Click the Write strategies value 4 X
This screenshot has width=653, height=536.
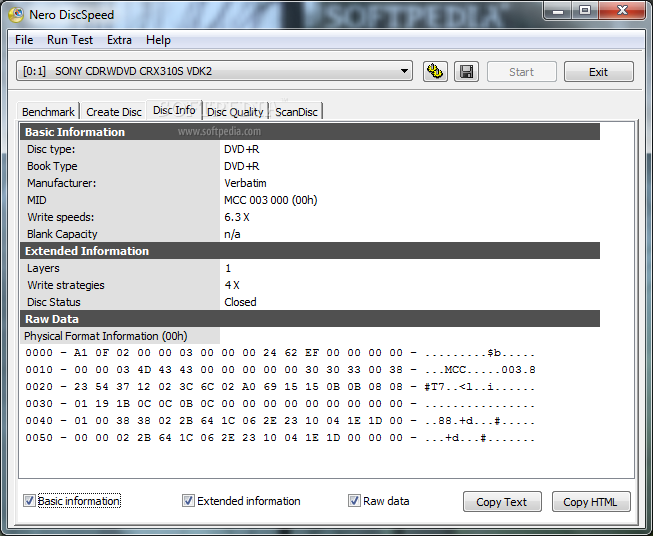pyautogui.click(x=232, y=285)
